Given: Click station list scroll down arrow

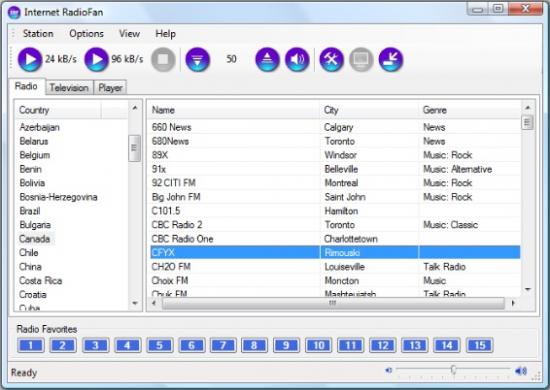Looking at the screenshot, I should pos(528,289).
